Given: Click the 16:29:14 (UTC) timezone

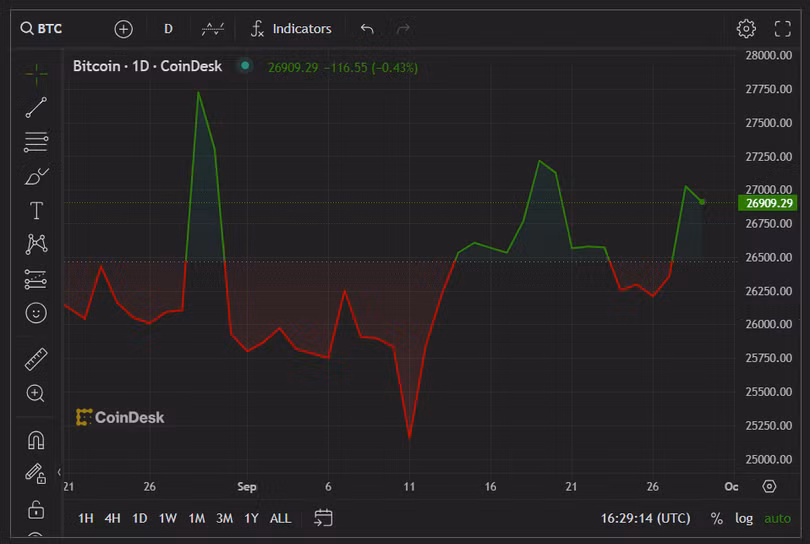Looking at the screenshot, I should (645, 518).
